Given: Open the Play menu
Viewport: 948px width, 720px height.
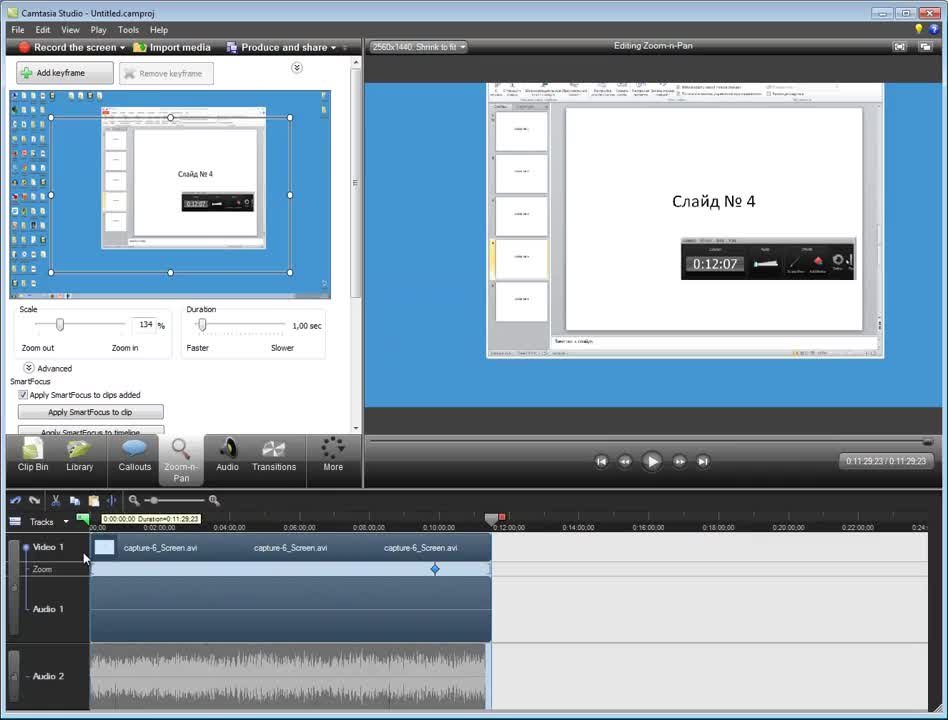Looking at the screenshot, I should 99,30.
